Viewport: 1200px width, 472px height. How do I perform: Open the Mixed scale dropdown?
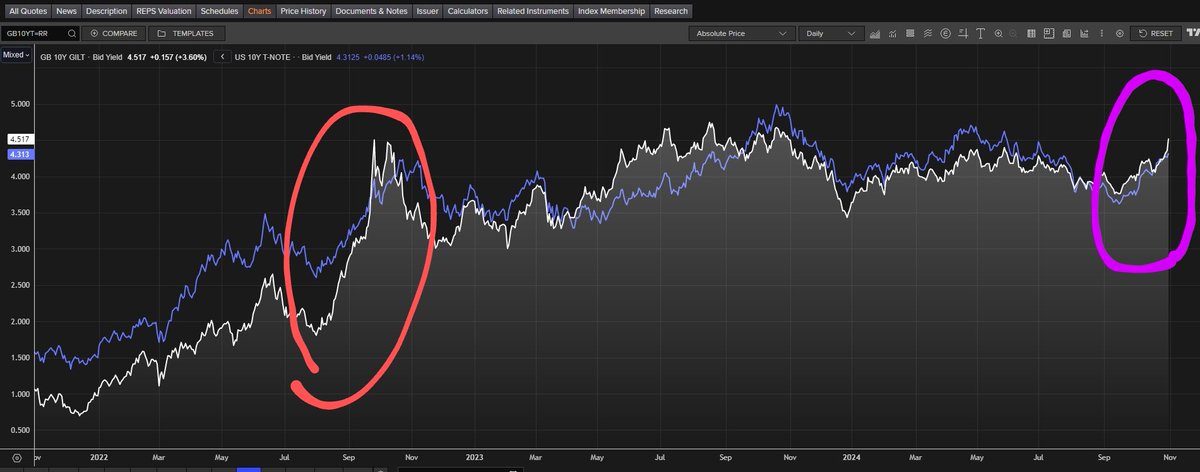[x=16, y=55]
